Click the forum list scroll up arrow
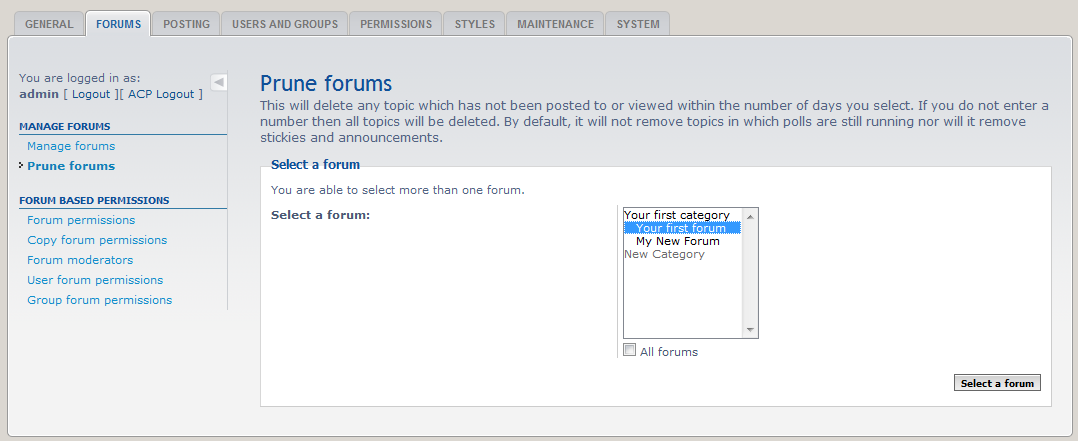Viewport: 1078px width, 441px height. pyautogui.click(x=751, y=215)
